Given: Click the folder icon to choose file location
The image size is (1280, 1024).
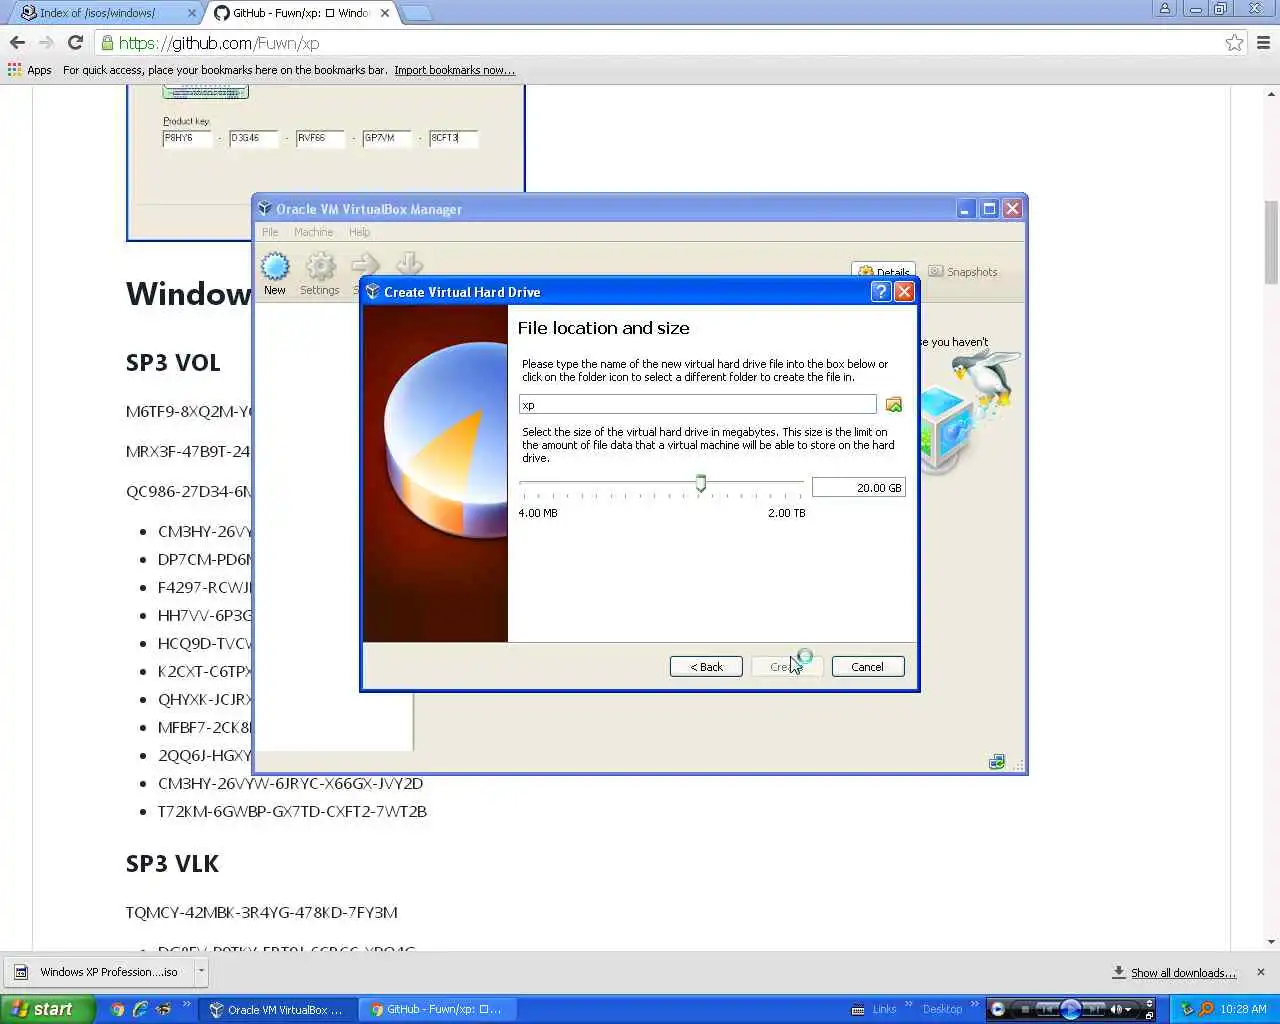Looking at the screenshot, I should (x=894, y=404).
